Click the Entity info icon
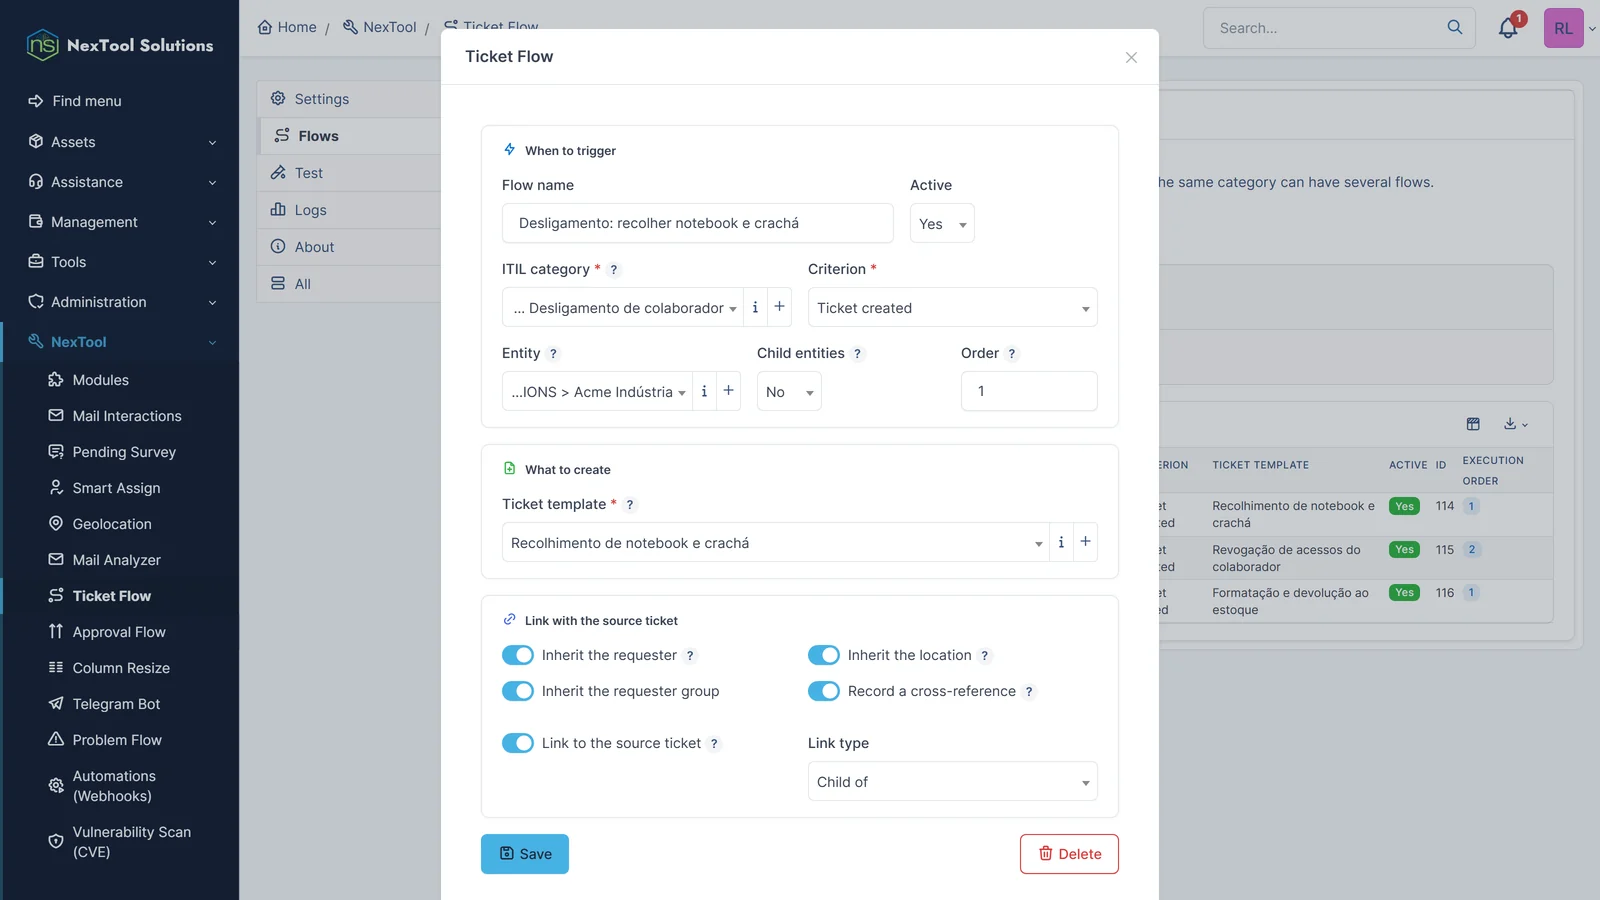 click(x=704, y=391)
